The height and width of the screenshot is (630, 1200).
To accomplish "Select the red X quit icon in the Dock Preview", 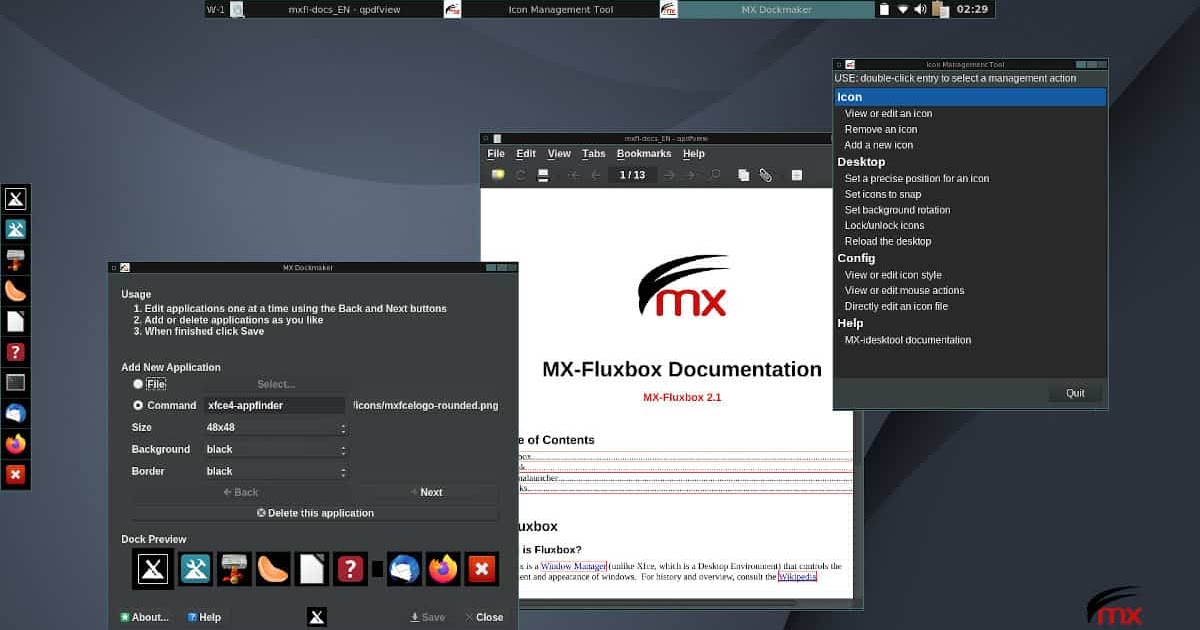I will (x=482, y=568).
